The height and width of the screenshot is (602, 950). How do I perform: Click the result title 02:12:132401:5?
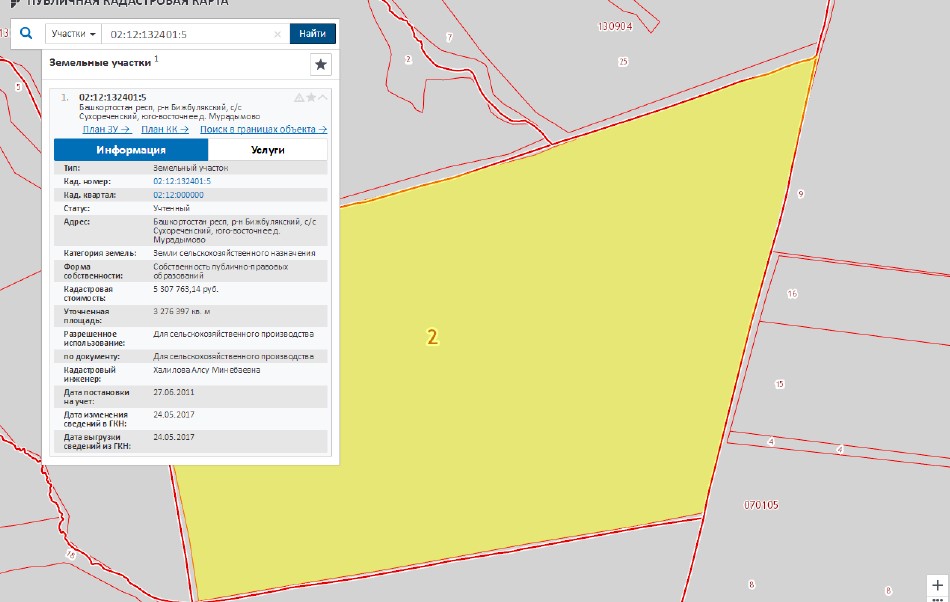coord(112,97)
